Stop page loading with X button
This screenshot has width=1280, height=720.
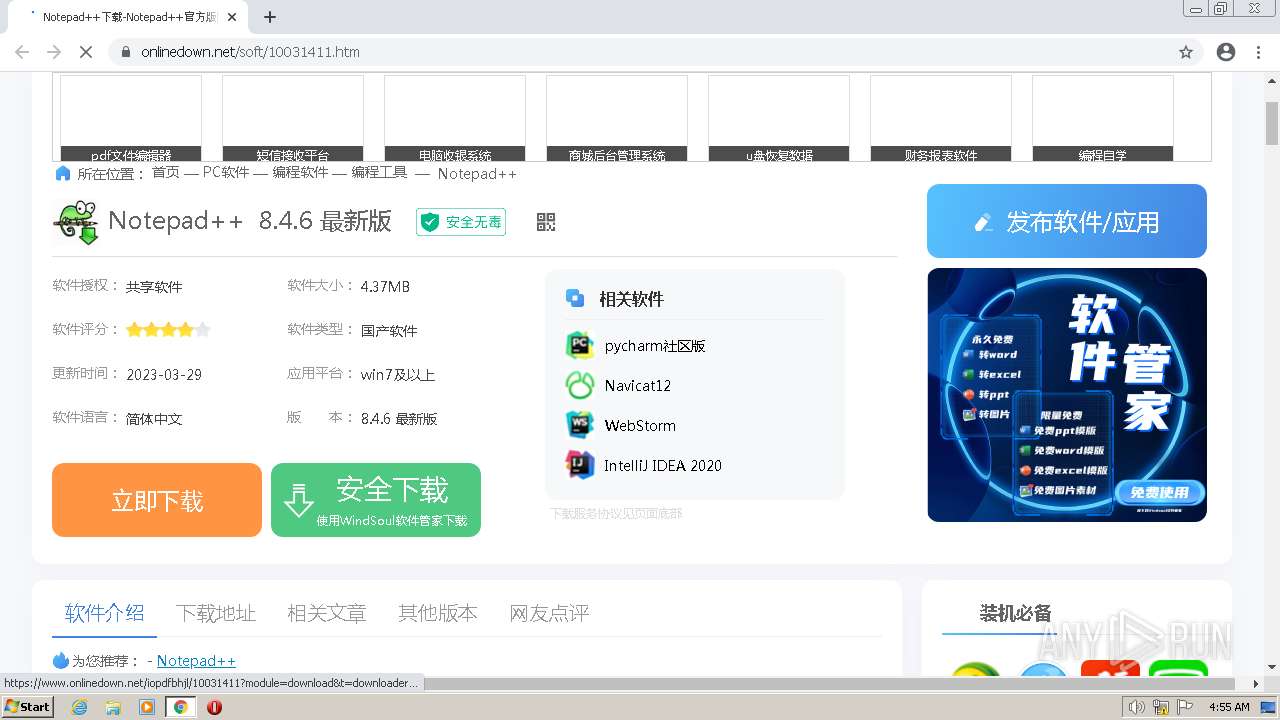pyautogui.click(x=86, y=52)
